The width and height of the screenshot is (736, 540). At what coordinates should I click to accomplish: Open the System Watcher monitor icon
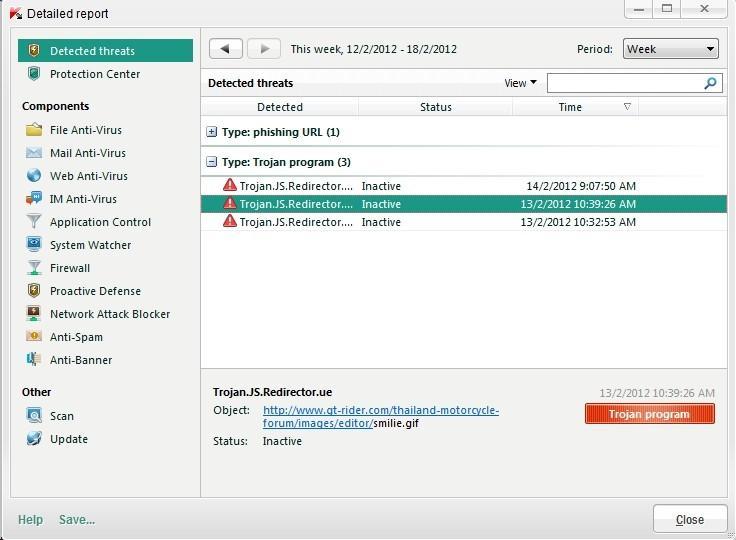tap(34, 245)
